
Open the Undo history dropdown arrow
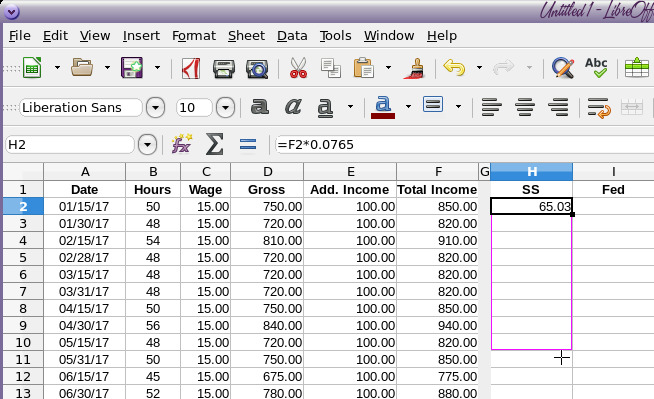(479, 68)
